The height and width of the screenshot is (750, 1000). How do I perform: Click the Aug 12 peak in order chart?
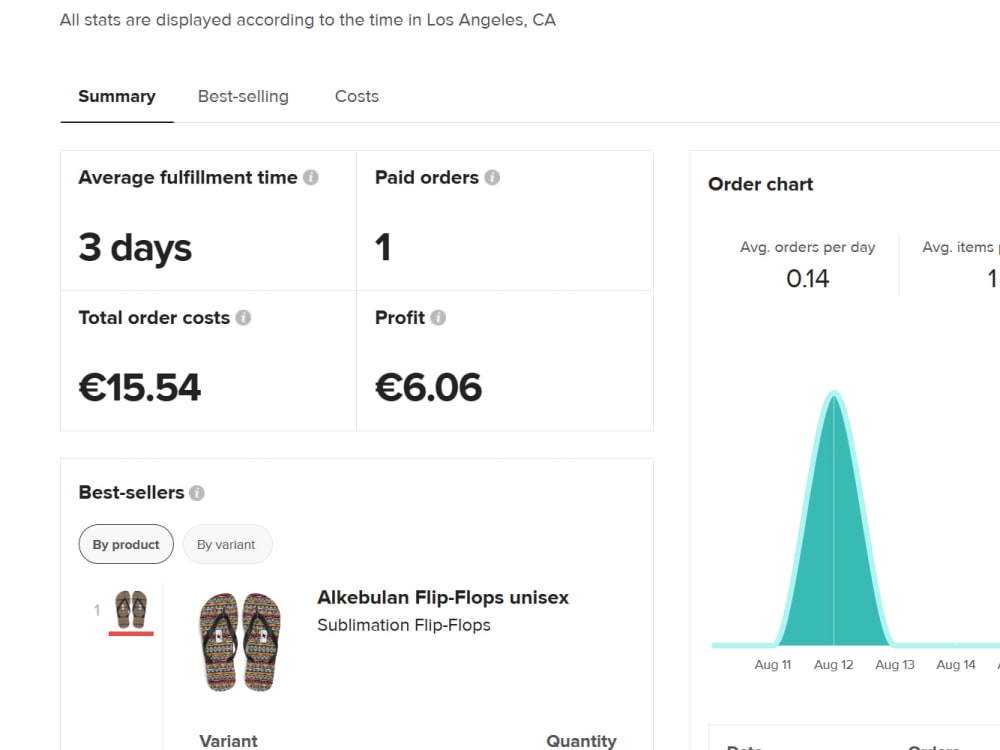[834, 395]
